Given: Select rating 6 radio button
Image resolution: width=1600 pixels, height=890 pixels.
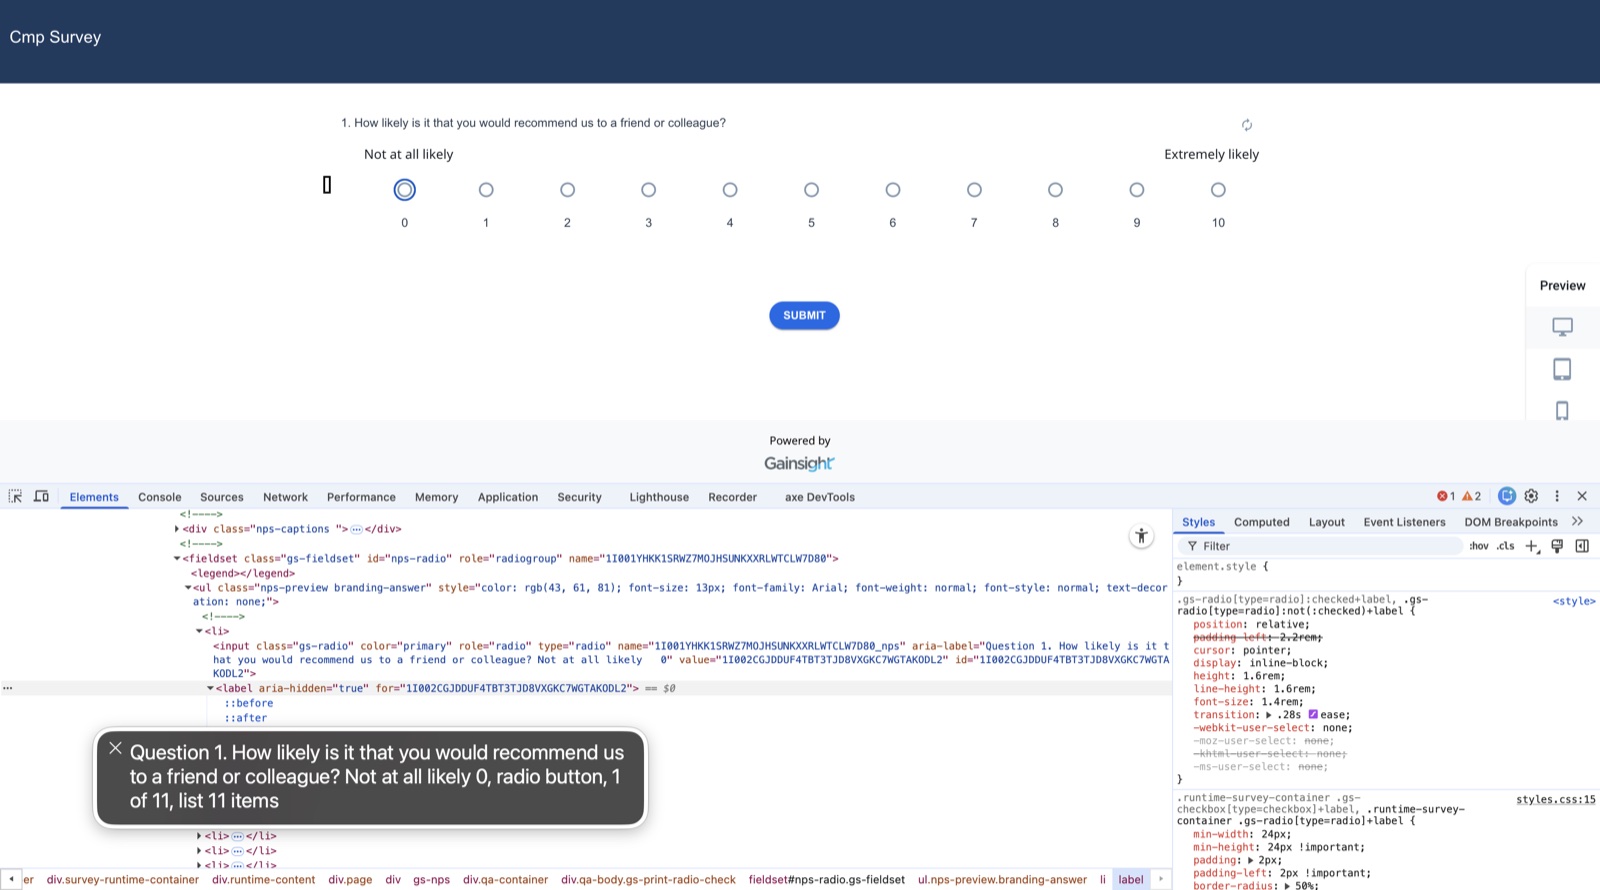Looking at the screenshot, I should pos(893,190).
